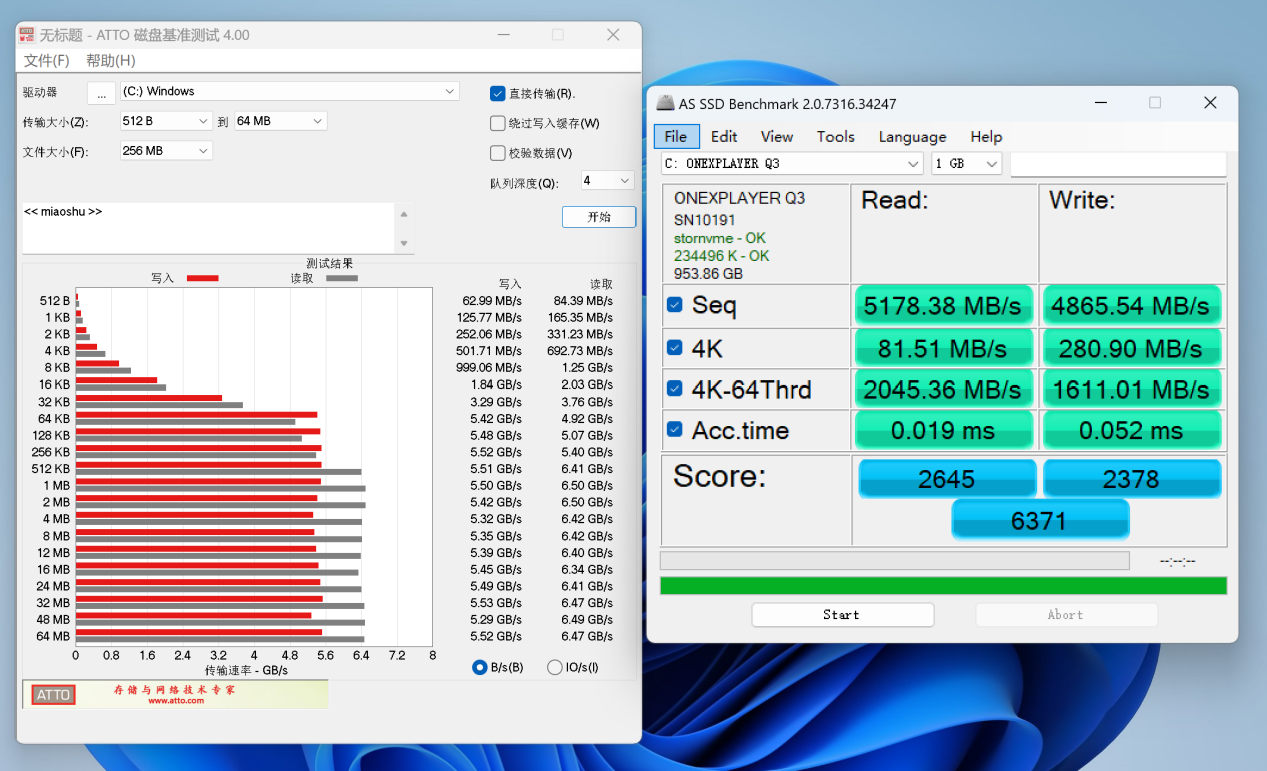Click the AS SSD Benchmark title icon
This screenshot has height=771, width=1267.
click(665, 104)
